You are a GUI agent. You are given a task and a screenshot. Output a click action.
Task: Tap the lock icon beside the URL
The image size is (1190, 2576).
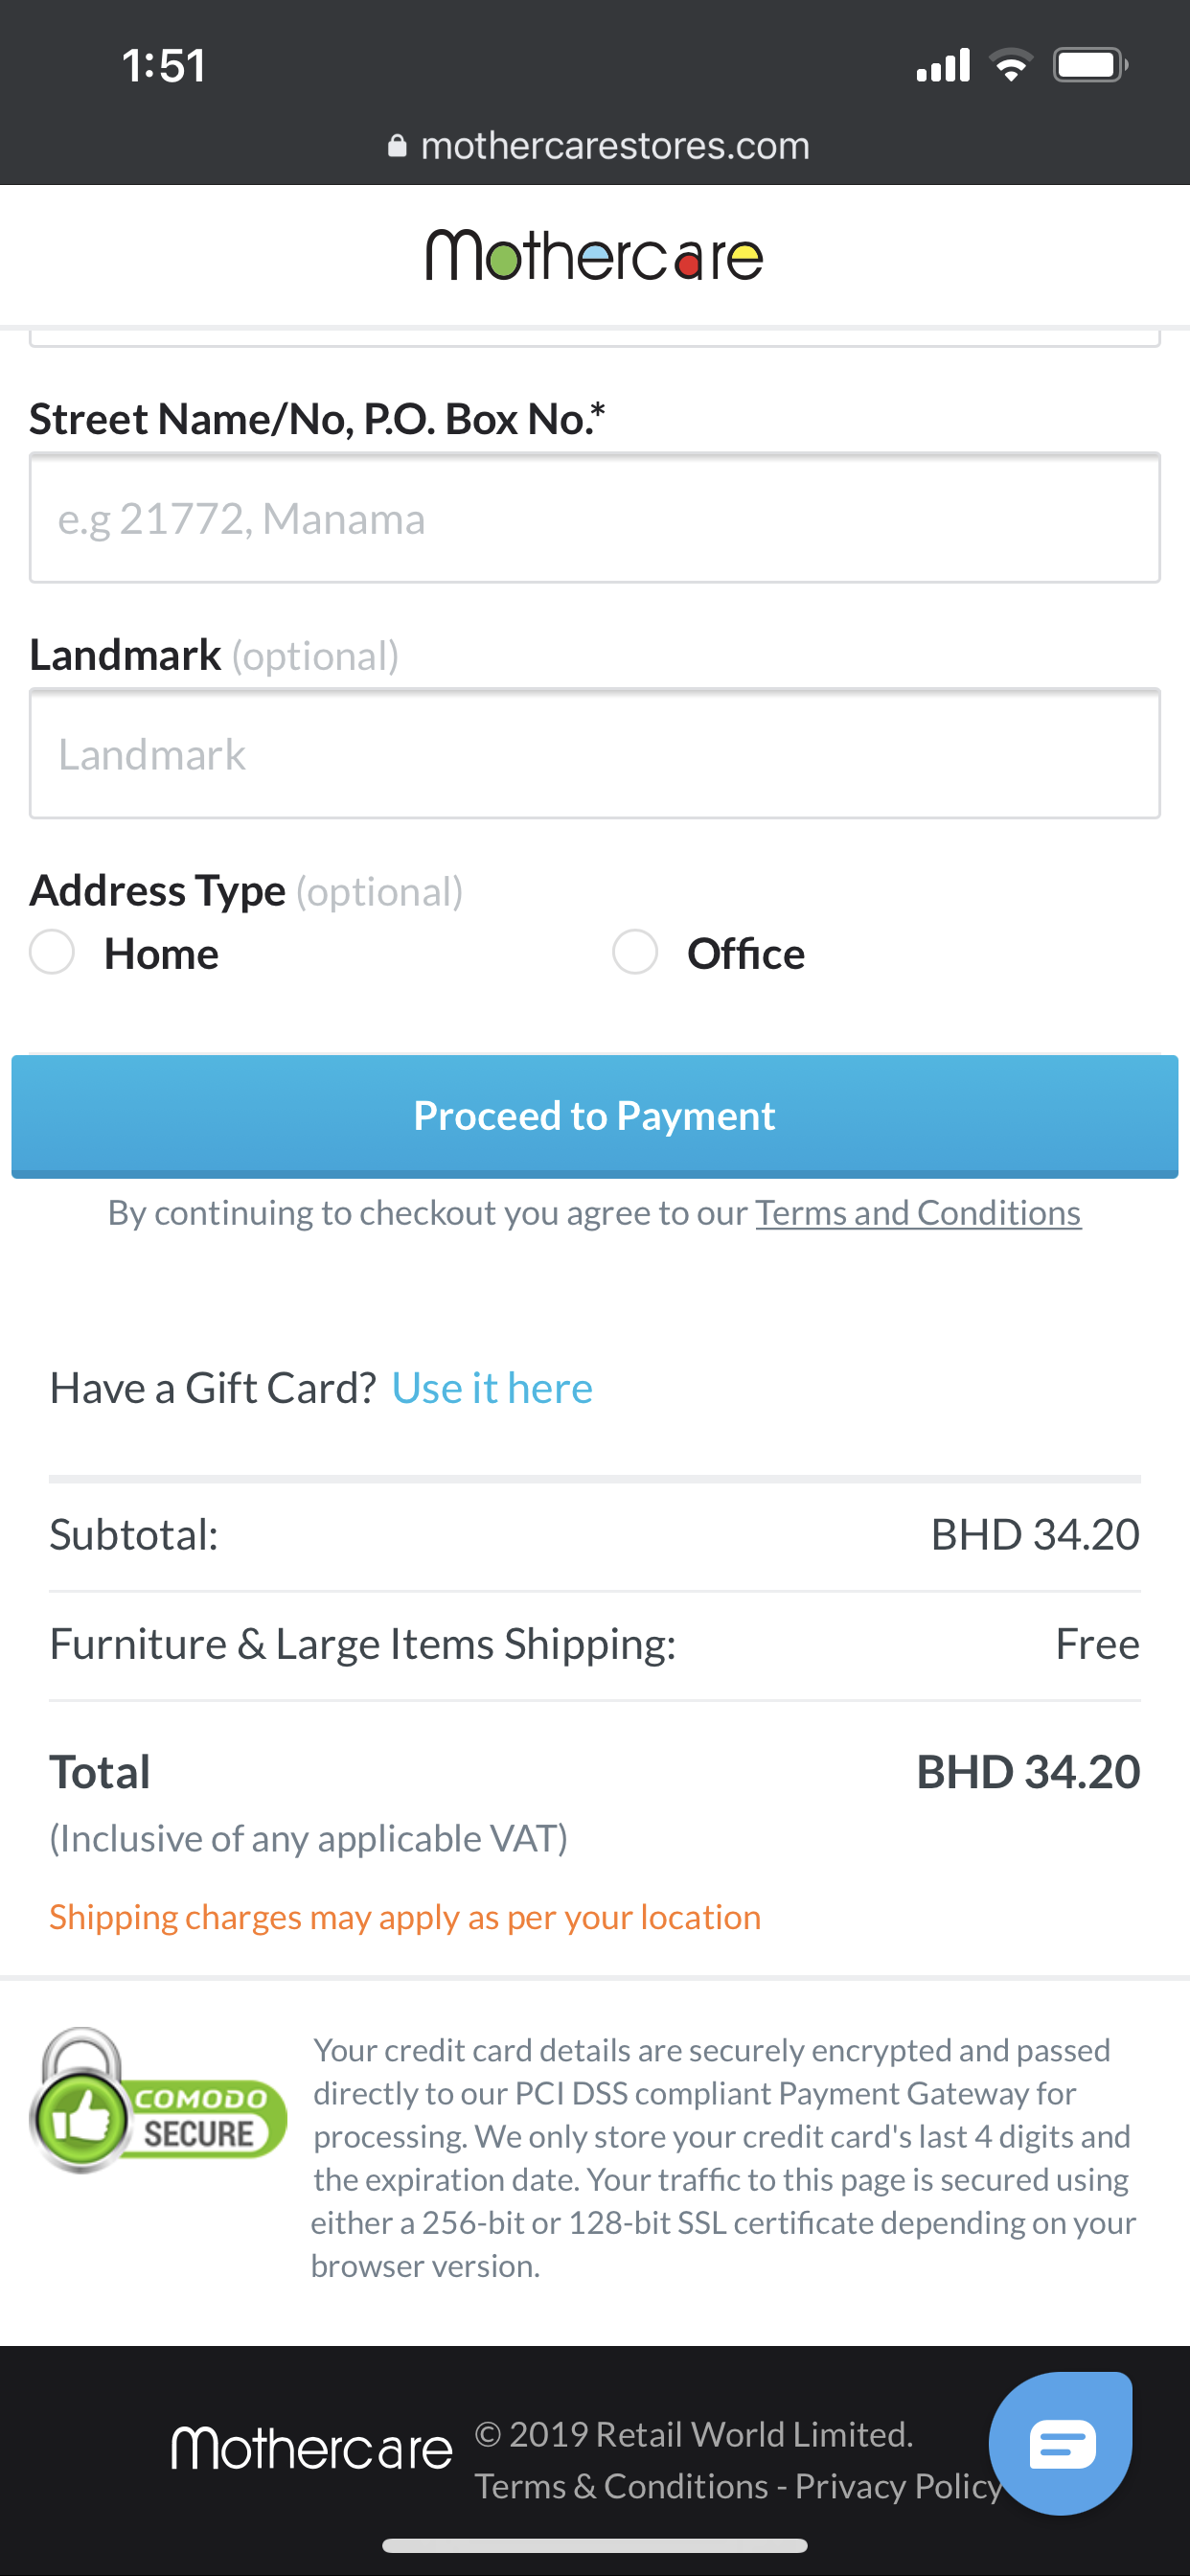(397, 147)
